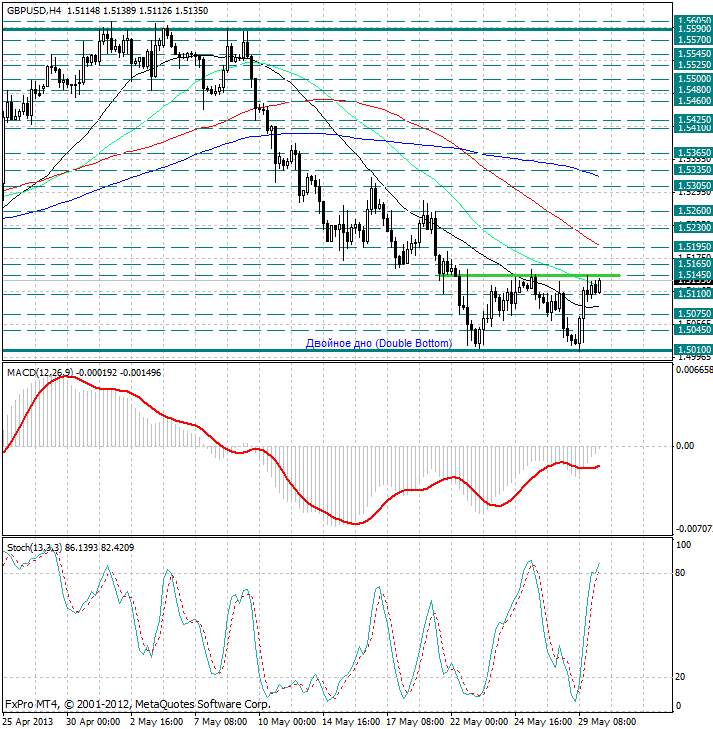Click the 30 Apr 00:00 time label
This screenshot has width=713, height=729.
pos(93,722)
